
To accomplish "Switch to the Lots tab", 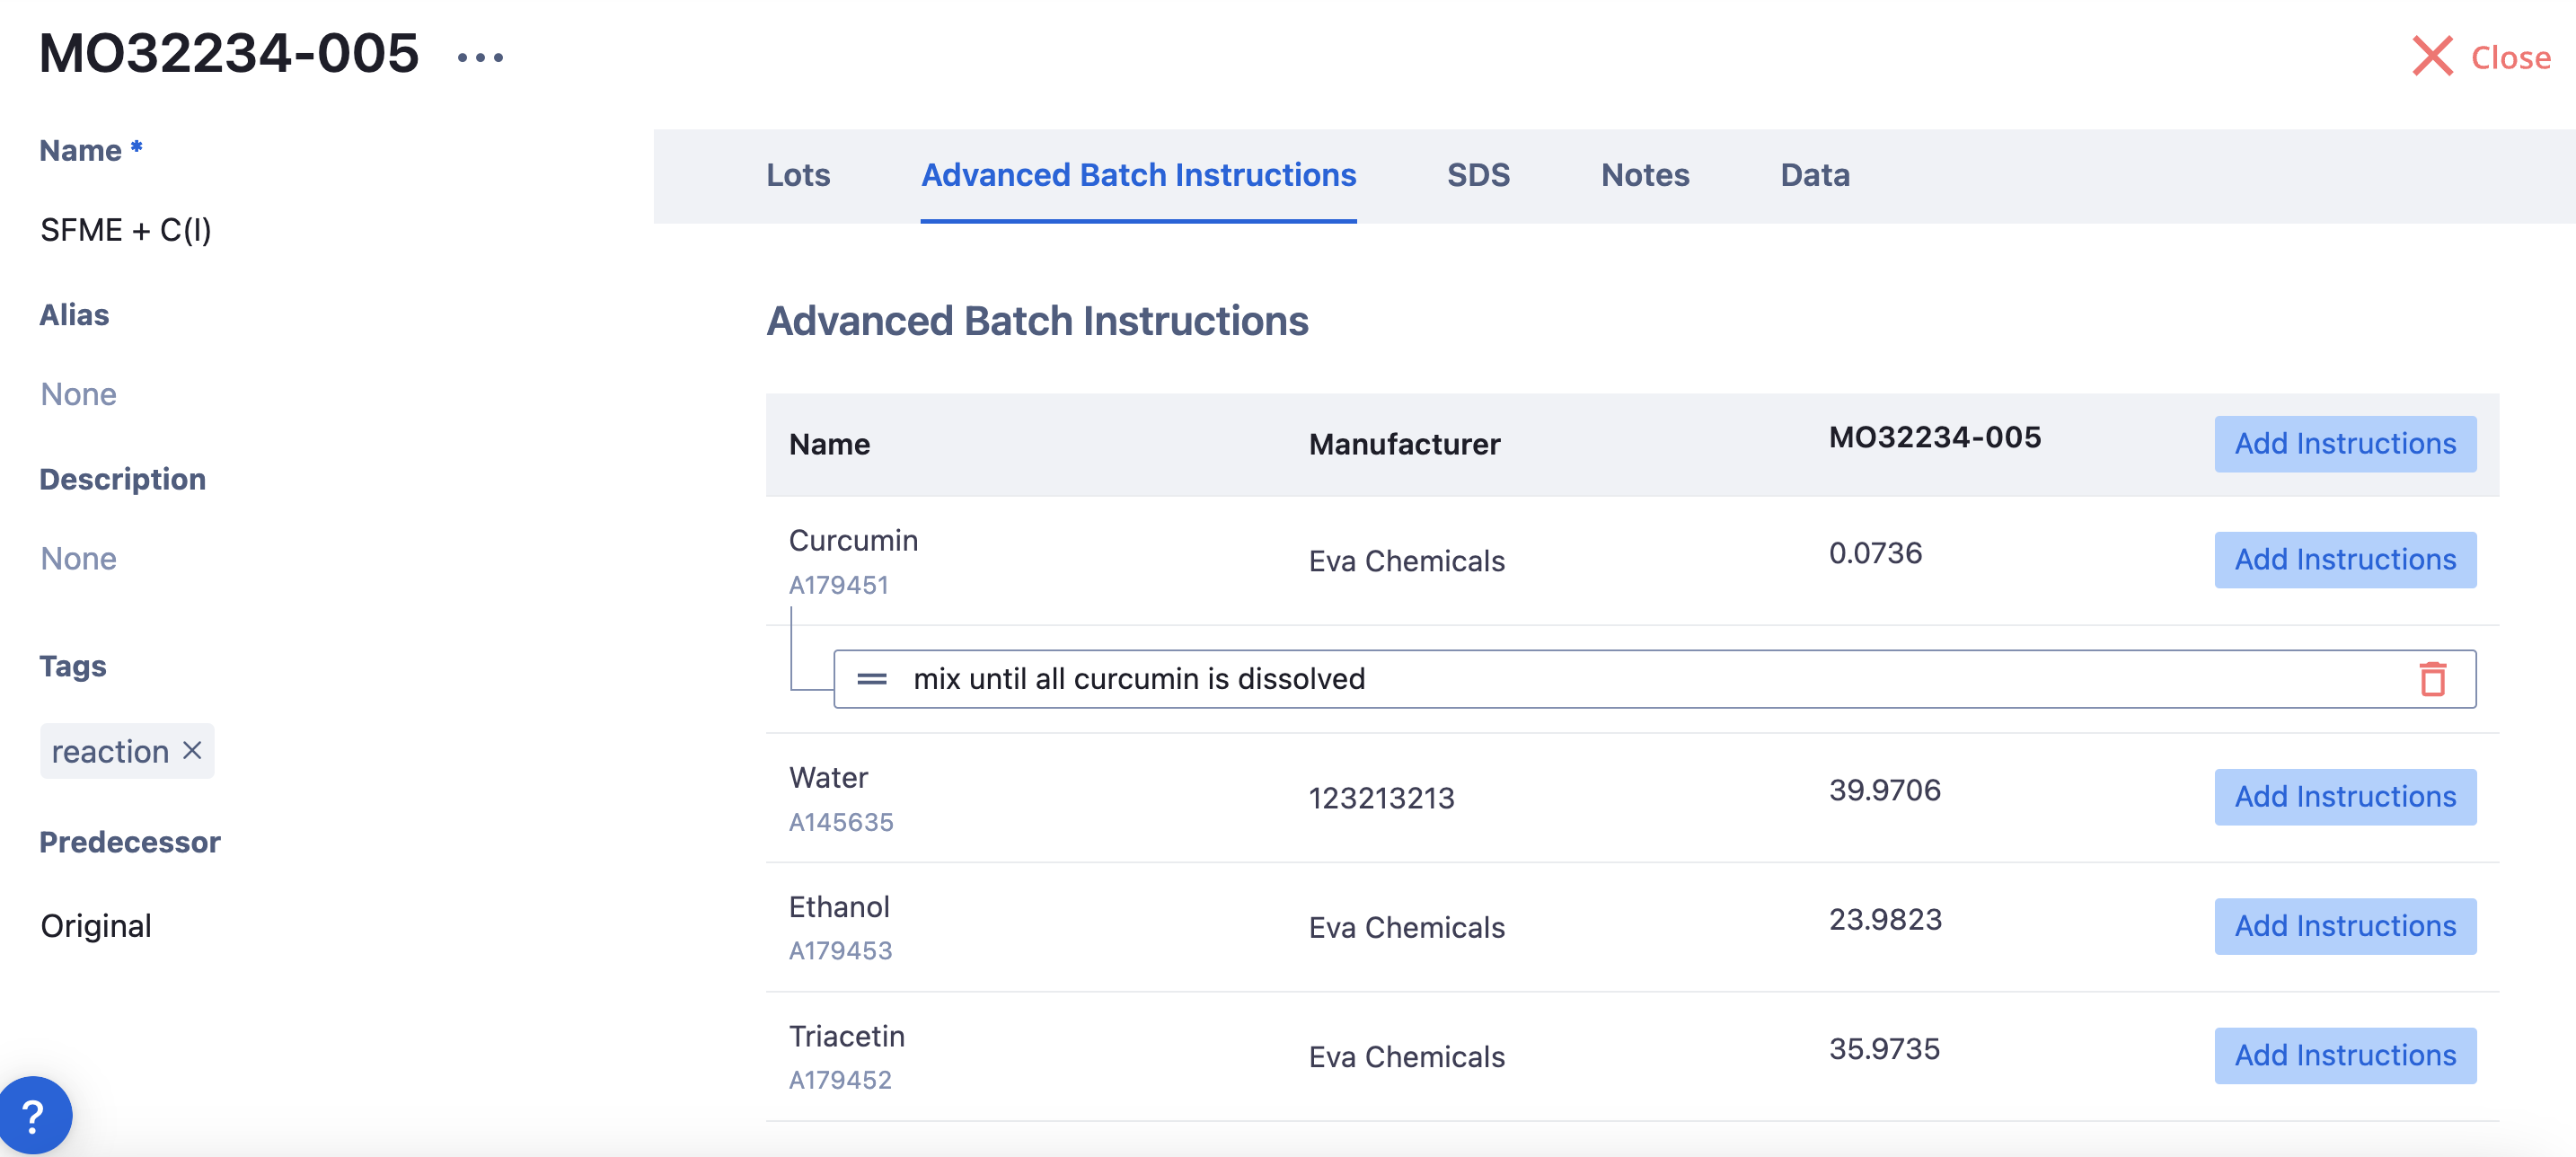I will point(797,175).
